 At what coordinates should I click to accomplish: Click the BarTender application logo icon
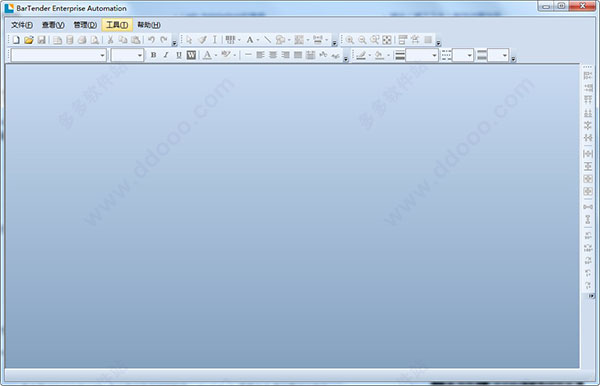(9, 8)
